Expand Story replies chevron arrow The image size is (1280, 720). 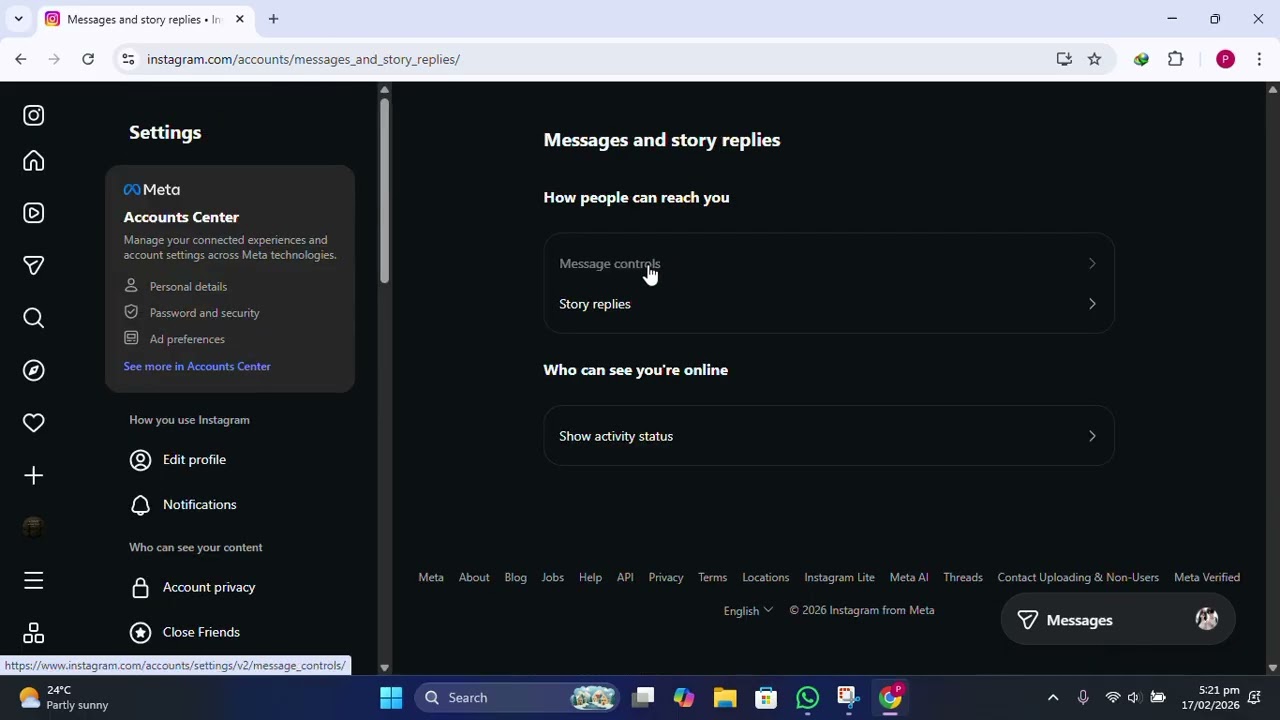1092,304
